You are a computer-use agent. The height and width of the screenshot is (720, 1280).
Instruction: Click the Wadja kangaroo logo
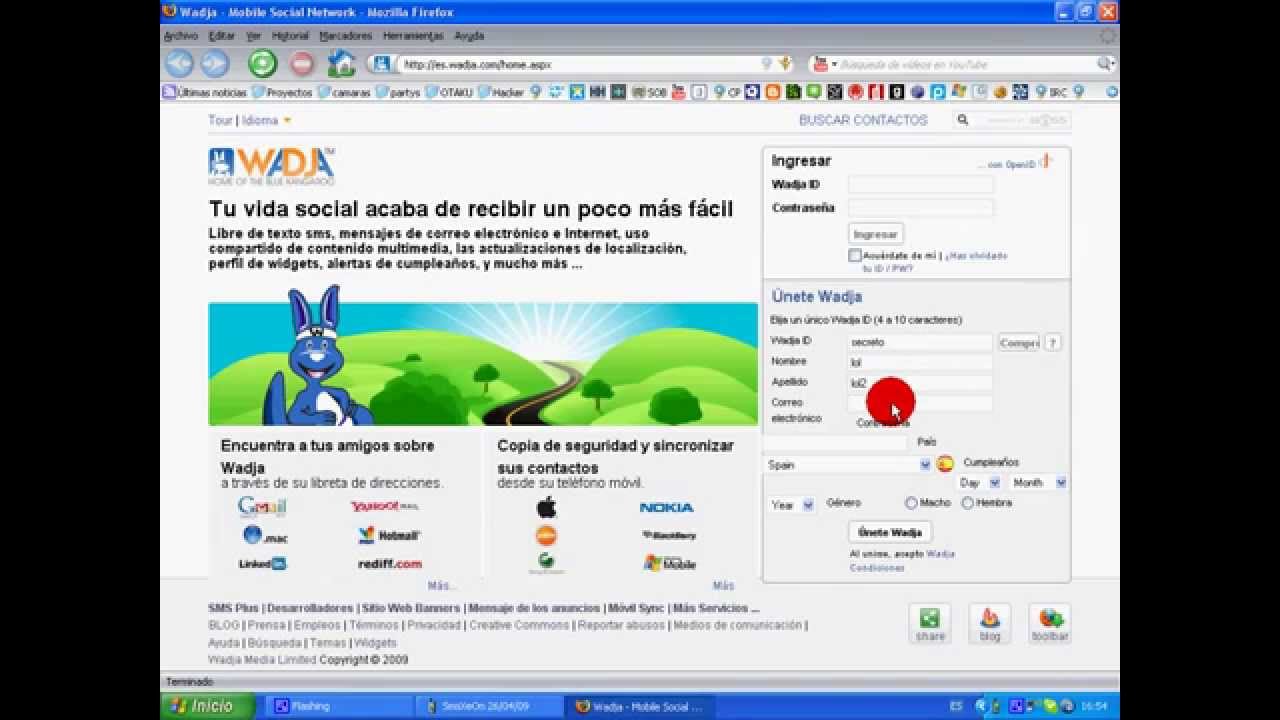click(271, 166)
